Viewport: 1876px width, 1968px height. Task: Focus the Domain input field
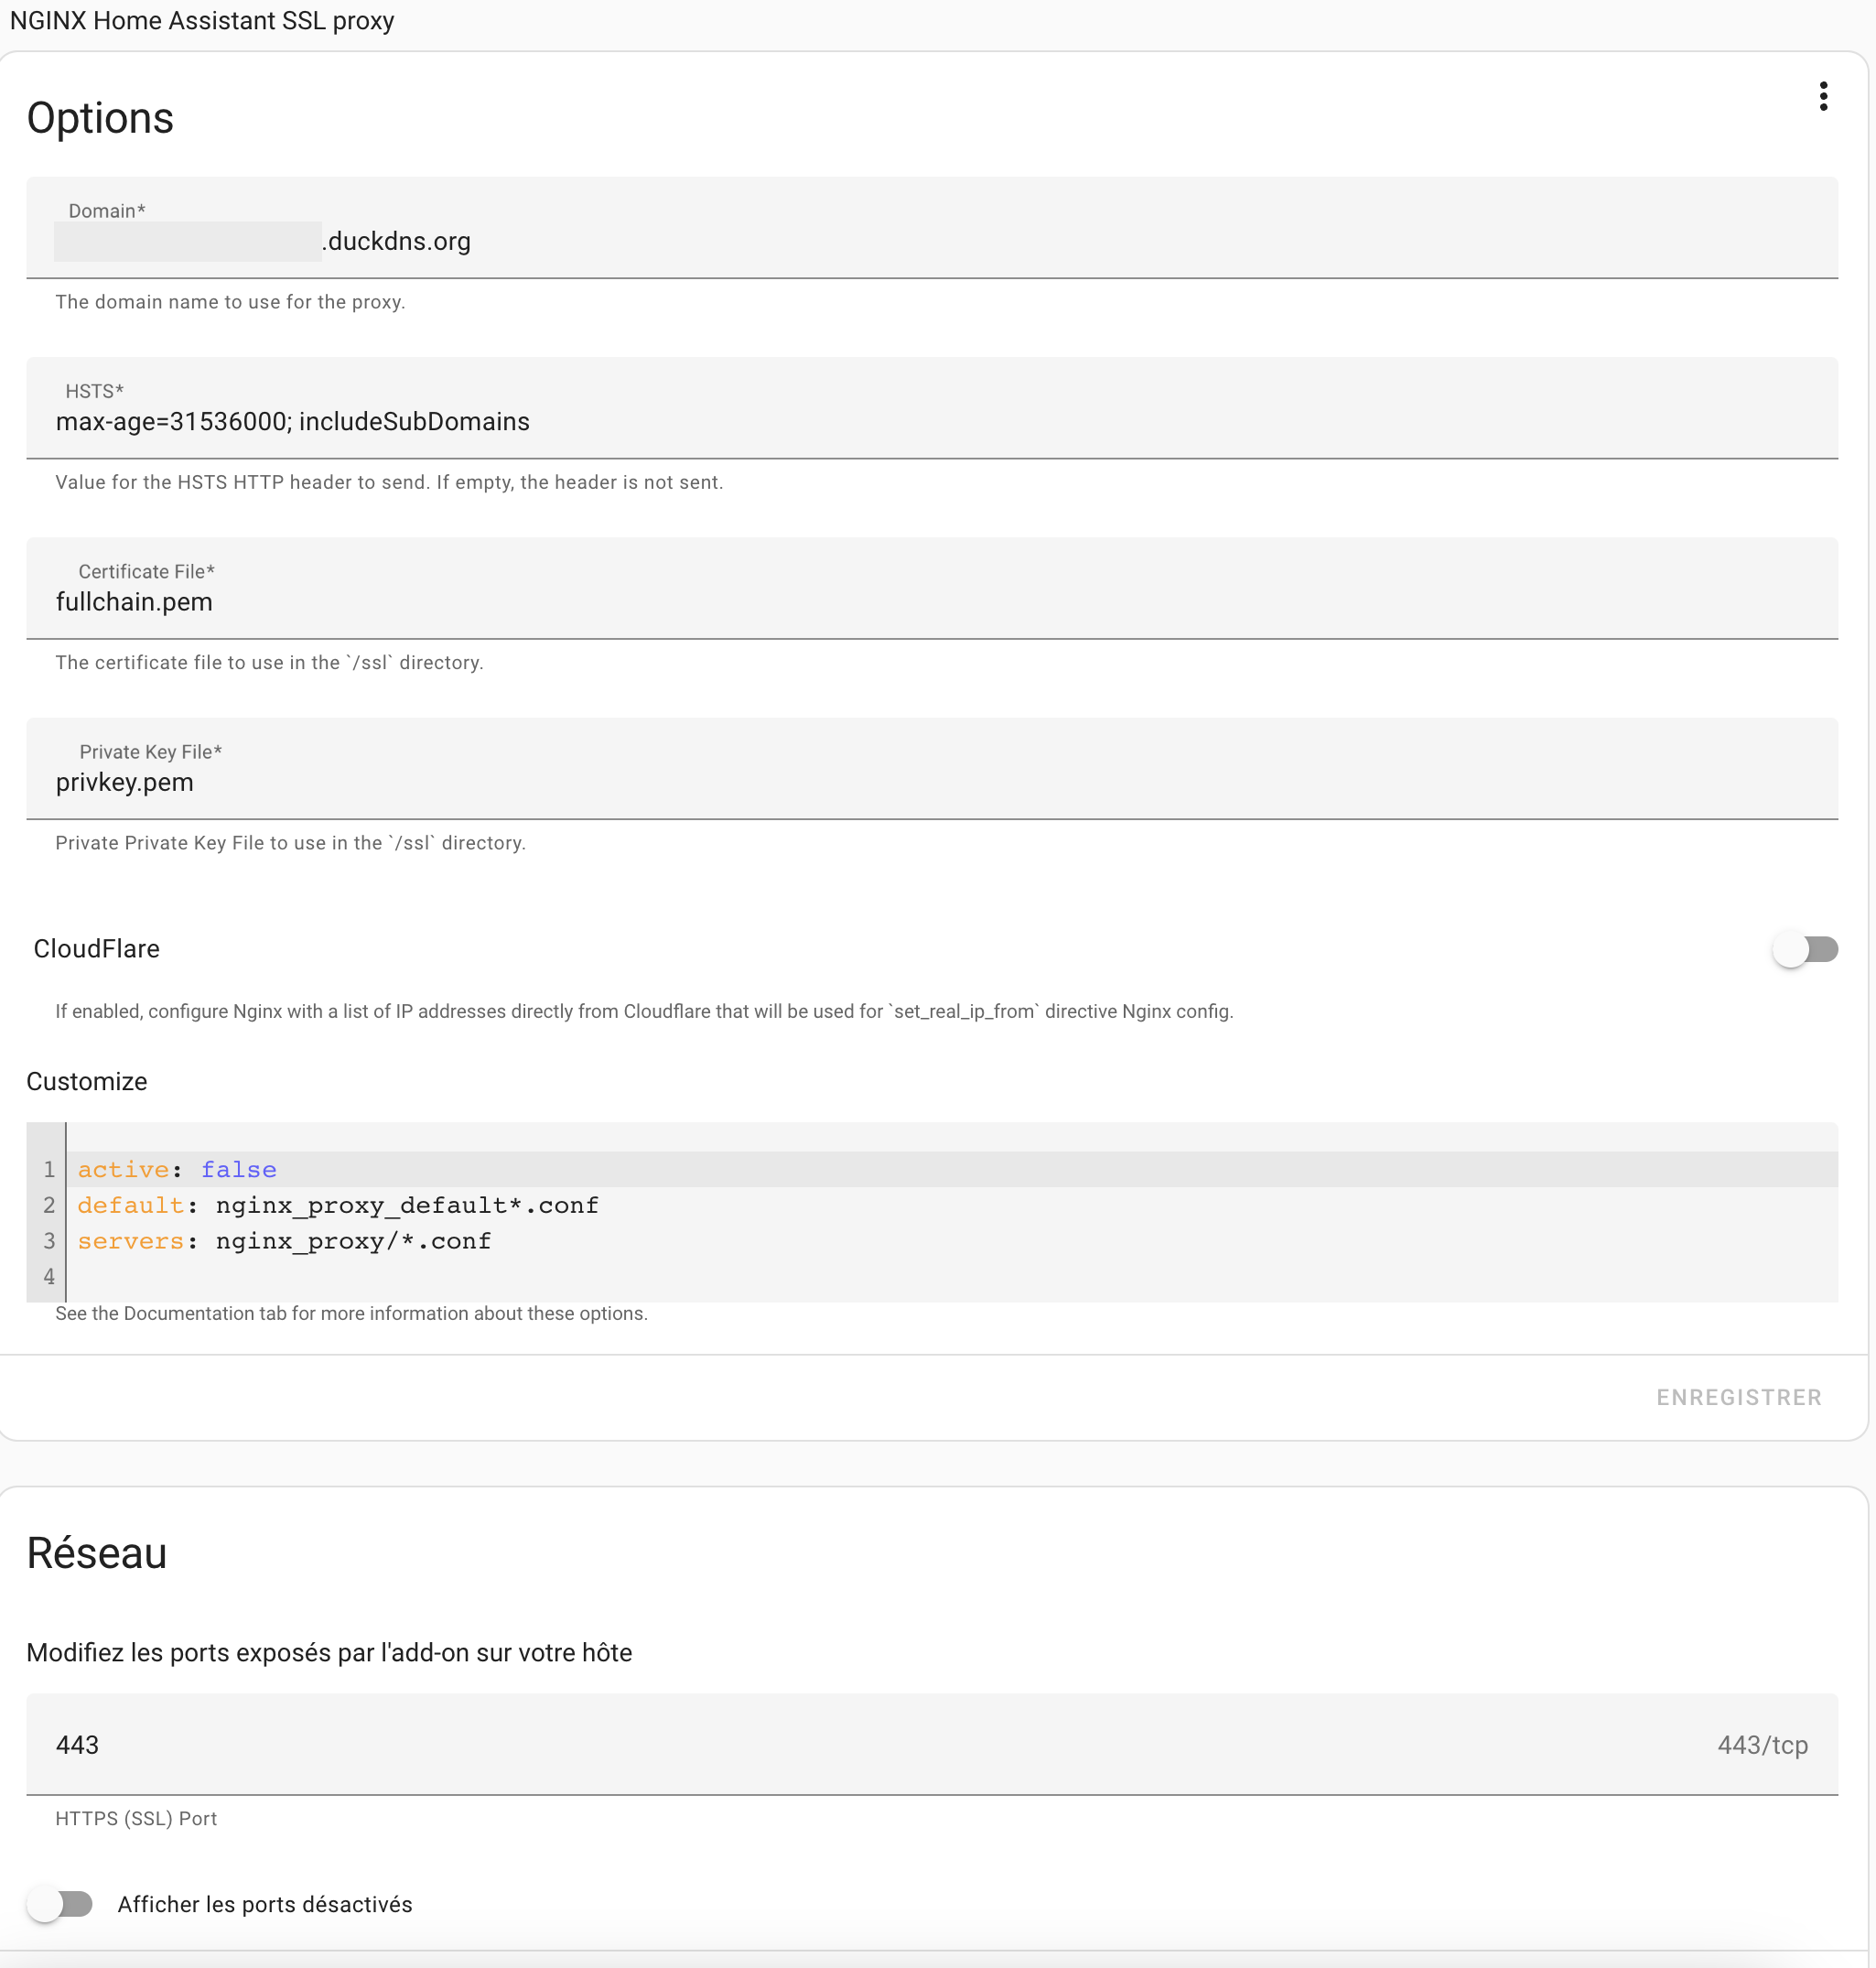click(x=932, y=228)
